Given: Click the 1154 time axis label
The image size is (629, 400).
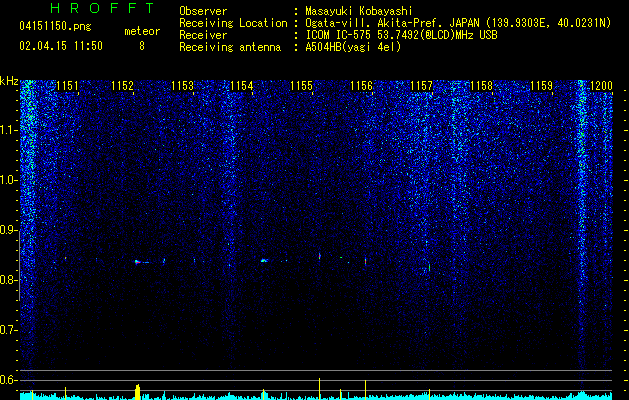Looking at the screenshot, I should [242, 86].
